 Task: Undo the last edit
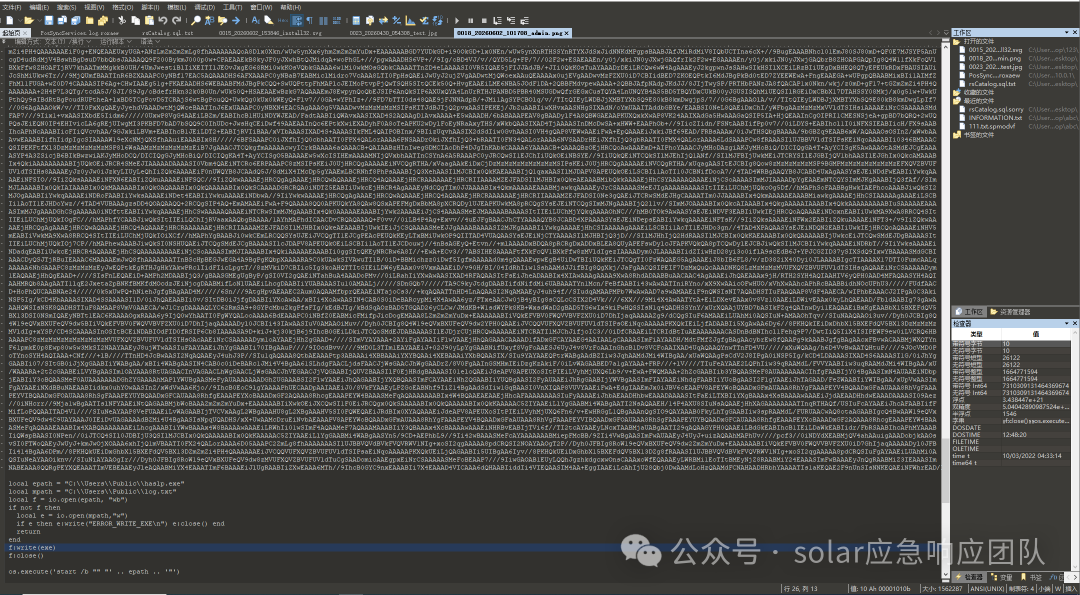[163, 20]
